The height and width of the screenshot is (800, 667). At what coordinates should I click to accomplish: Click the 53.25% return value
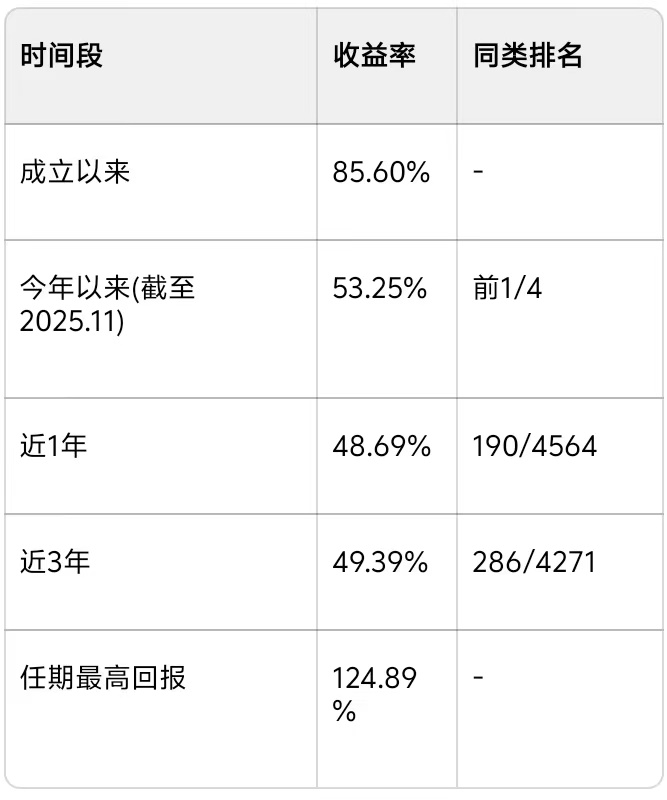(x=380, y=288)
